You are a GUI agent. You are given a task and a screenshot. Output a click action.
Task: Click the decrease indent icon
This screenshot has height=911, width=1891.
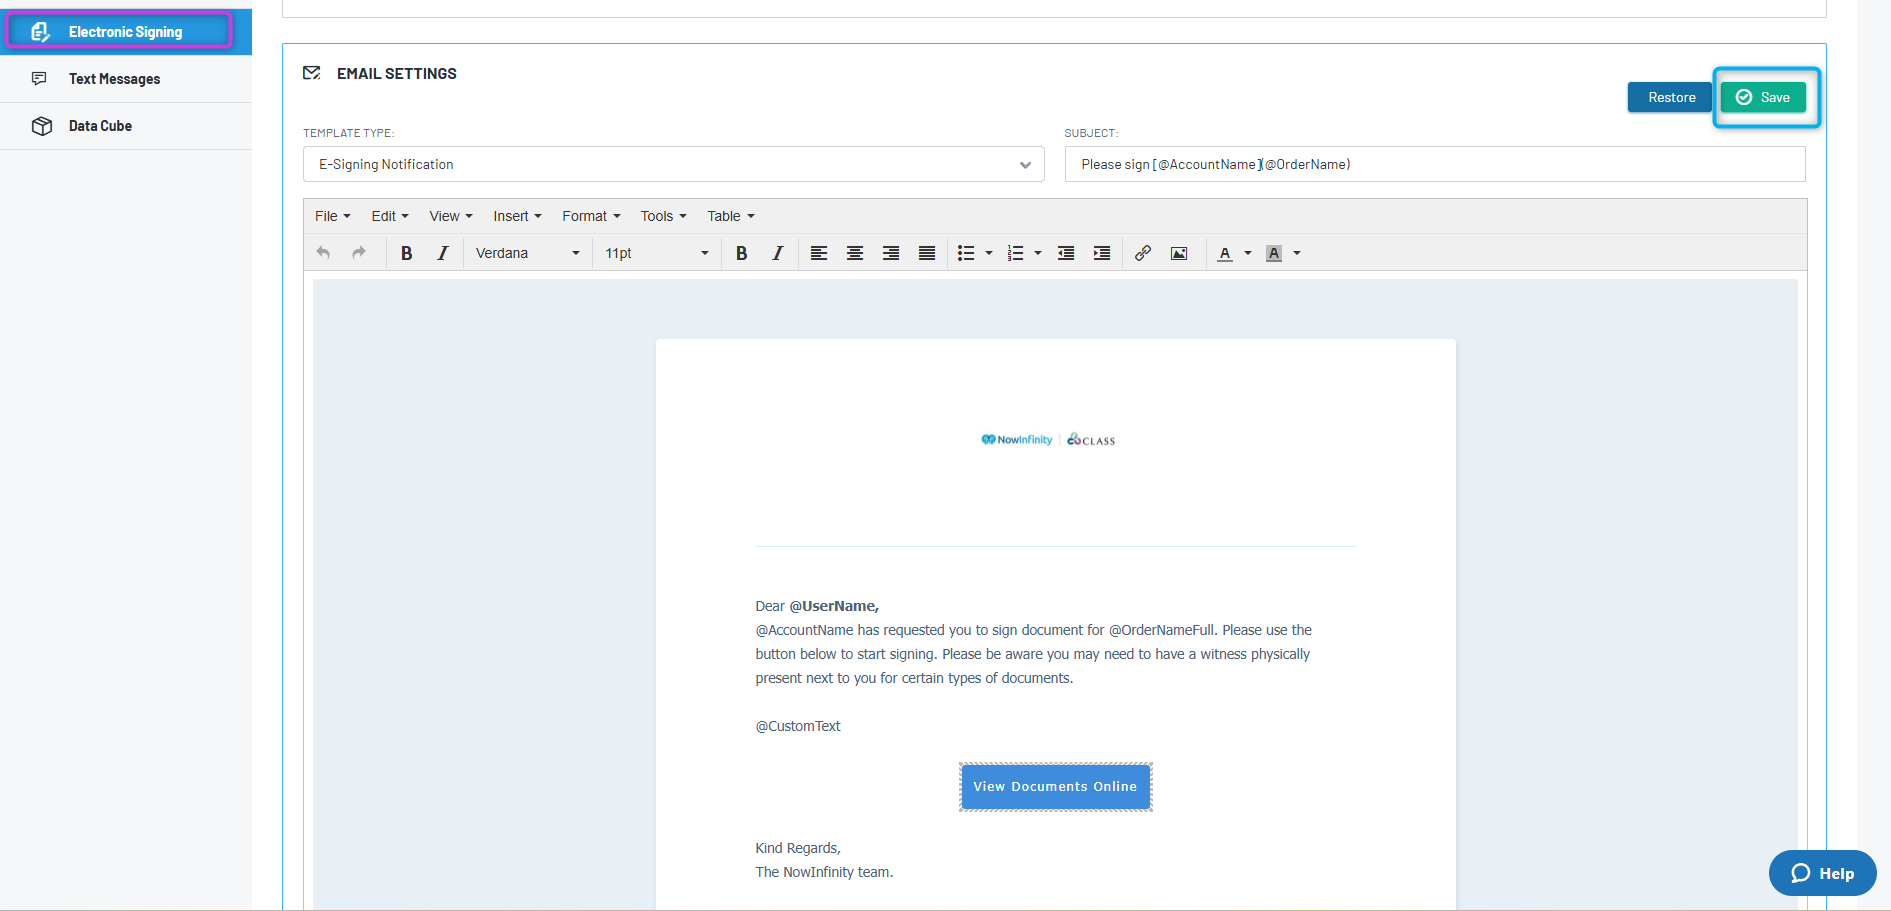point(1066,253)
